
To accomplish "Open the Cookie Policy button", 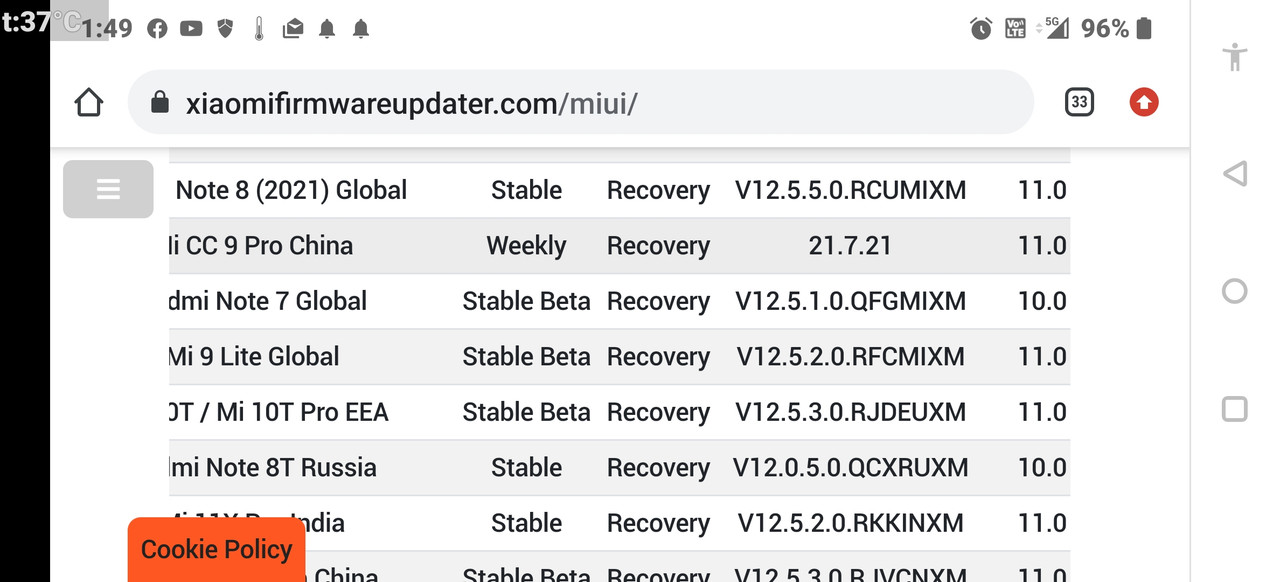I will [217, 549].
